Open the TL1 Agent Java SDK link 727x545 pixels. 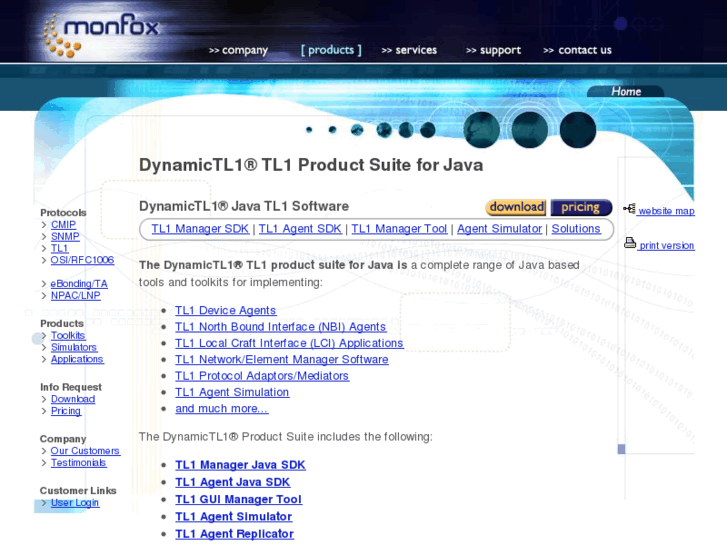coord(232,482)
